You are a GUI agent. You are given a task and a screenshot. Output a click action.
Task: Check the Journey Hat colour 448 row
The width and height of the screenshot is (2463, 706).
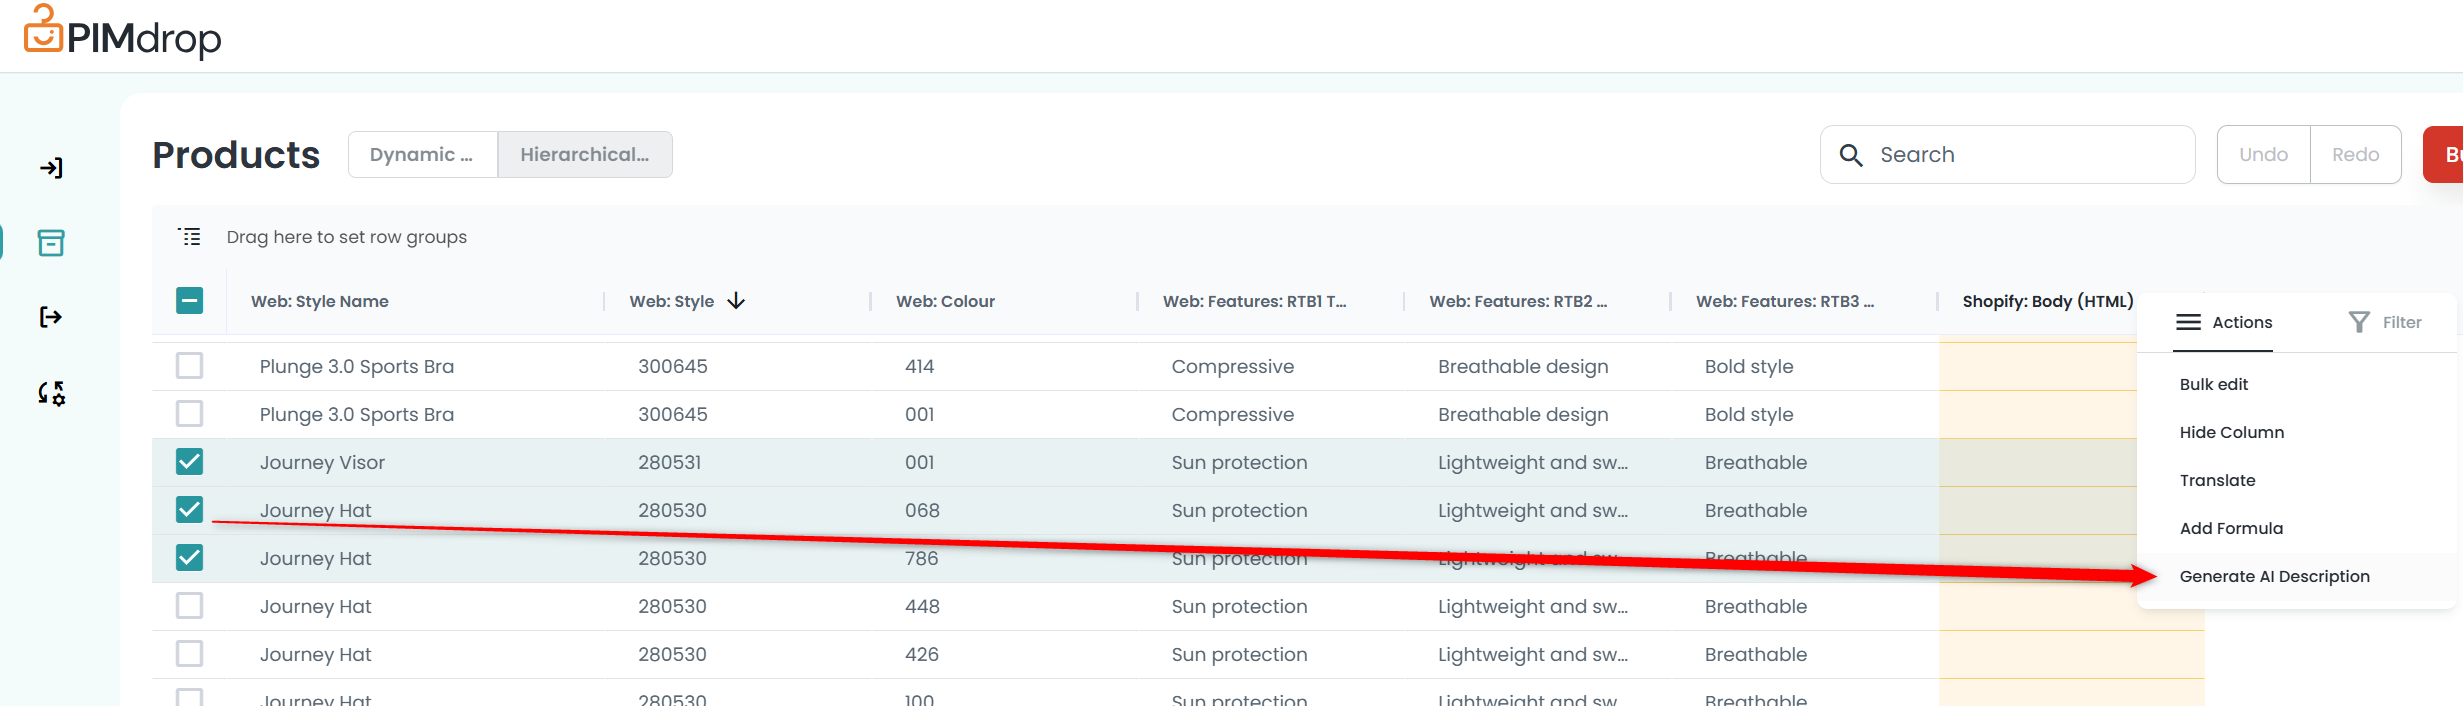(x=190, y=606)
